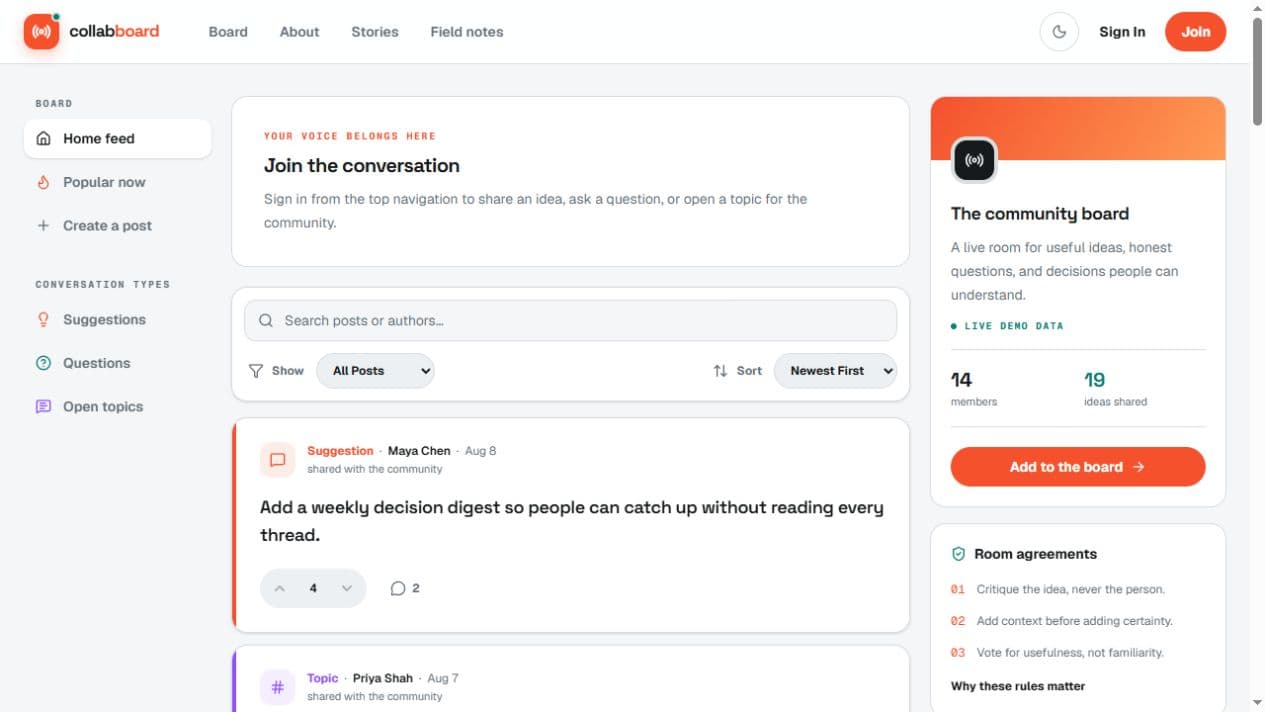Click the Topic tag on Priya Shah's post
The image size is (1265, 712).
(323, 678)
